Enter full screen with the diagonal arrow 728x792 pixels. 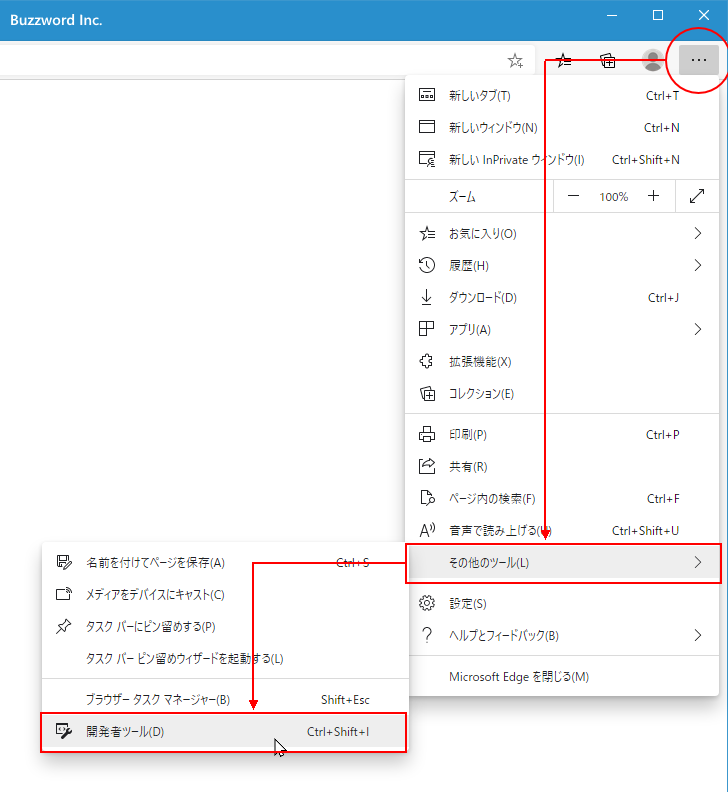[697, 196]
